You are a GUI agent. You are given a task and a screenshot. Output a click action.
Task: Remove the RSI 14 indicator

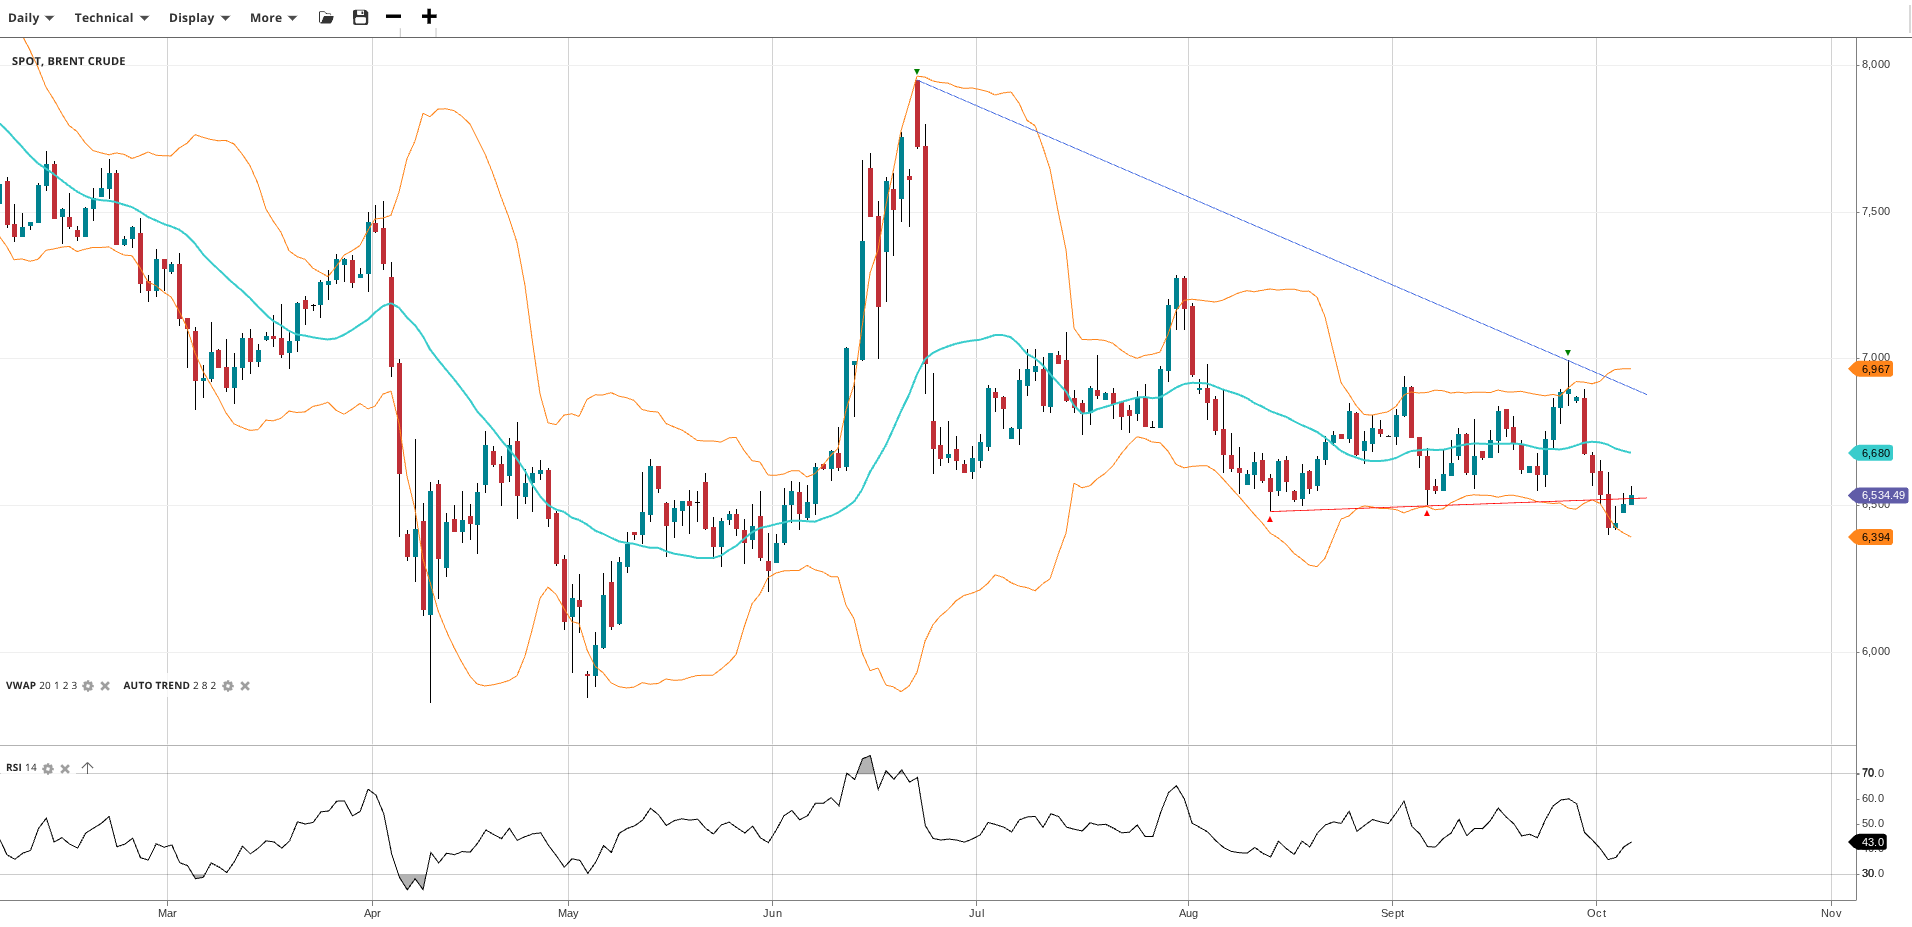click(x=65, y=769)
